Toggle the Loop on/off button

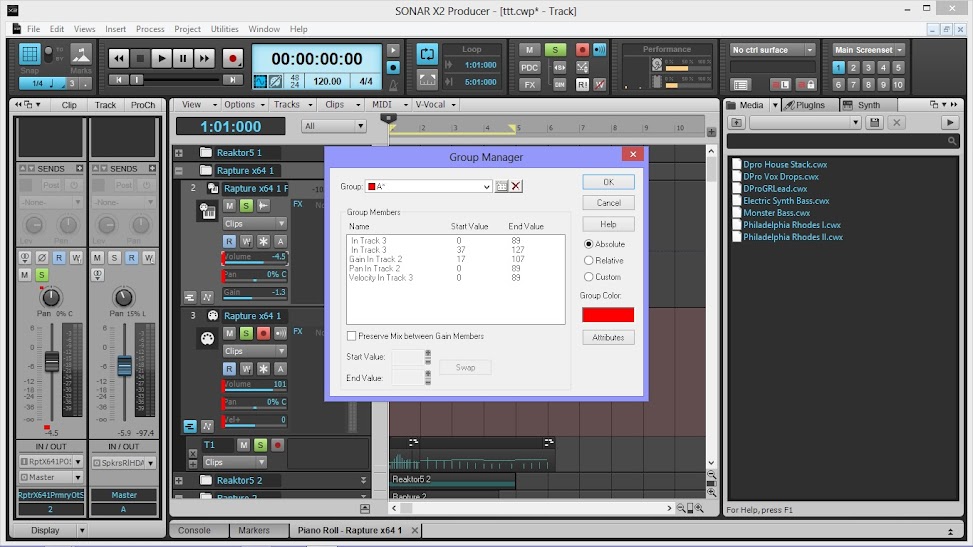coord(427,55)
